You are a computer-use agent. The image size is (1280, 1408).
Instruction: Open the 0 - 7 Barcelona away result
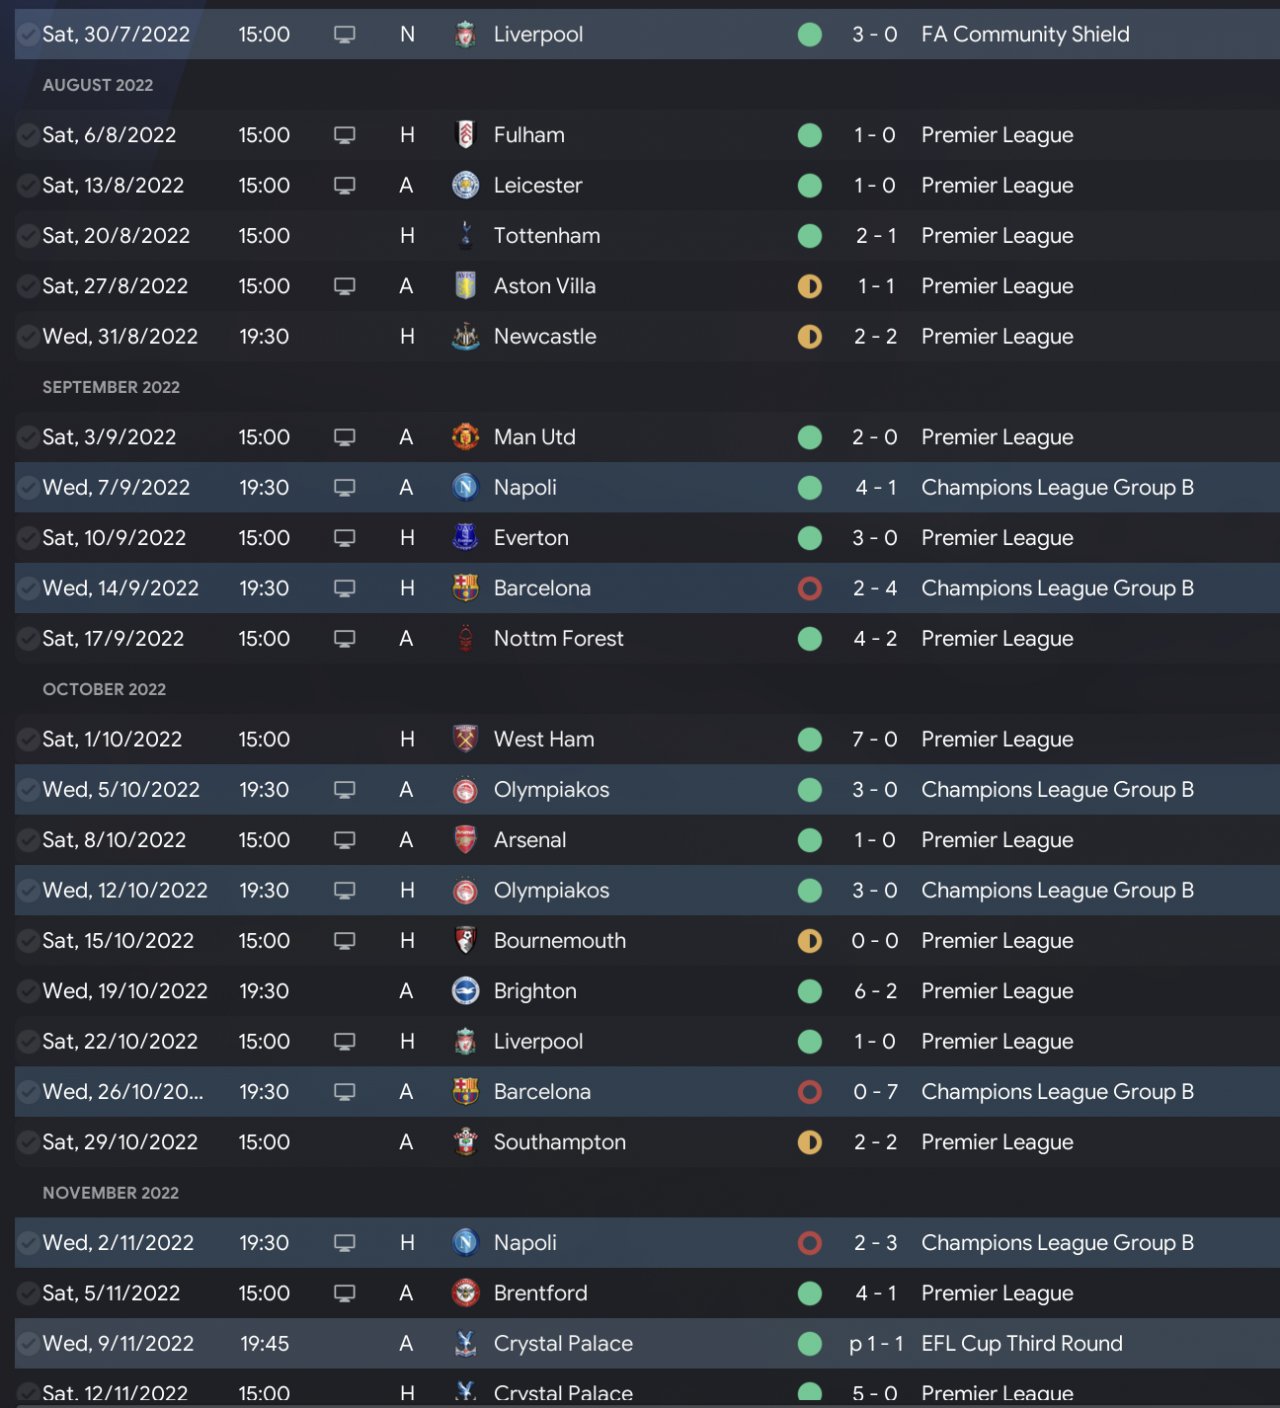874,1092
